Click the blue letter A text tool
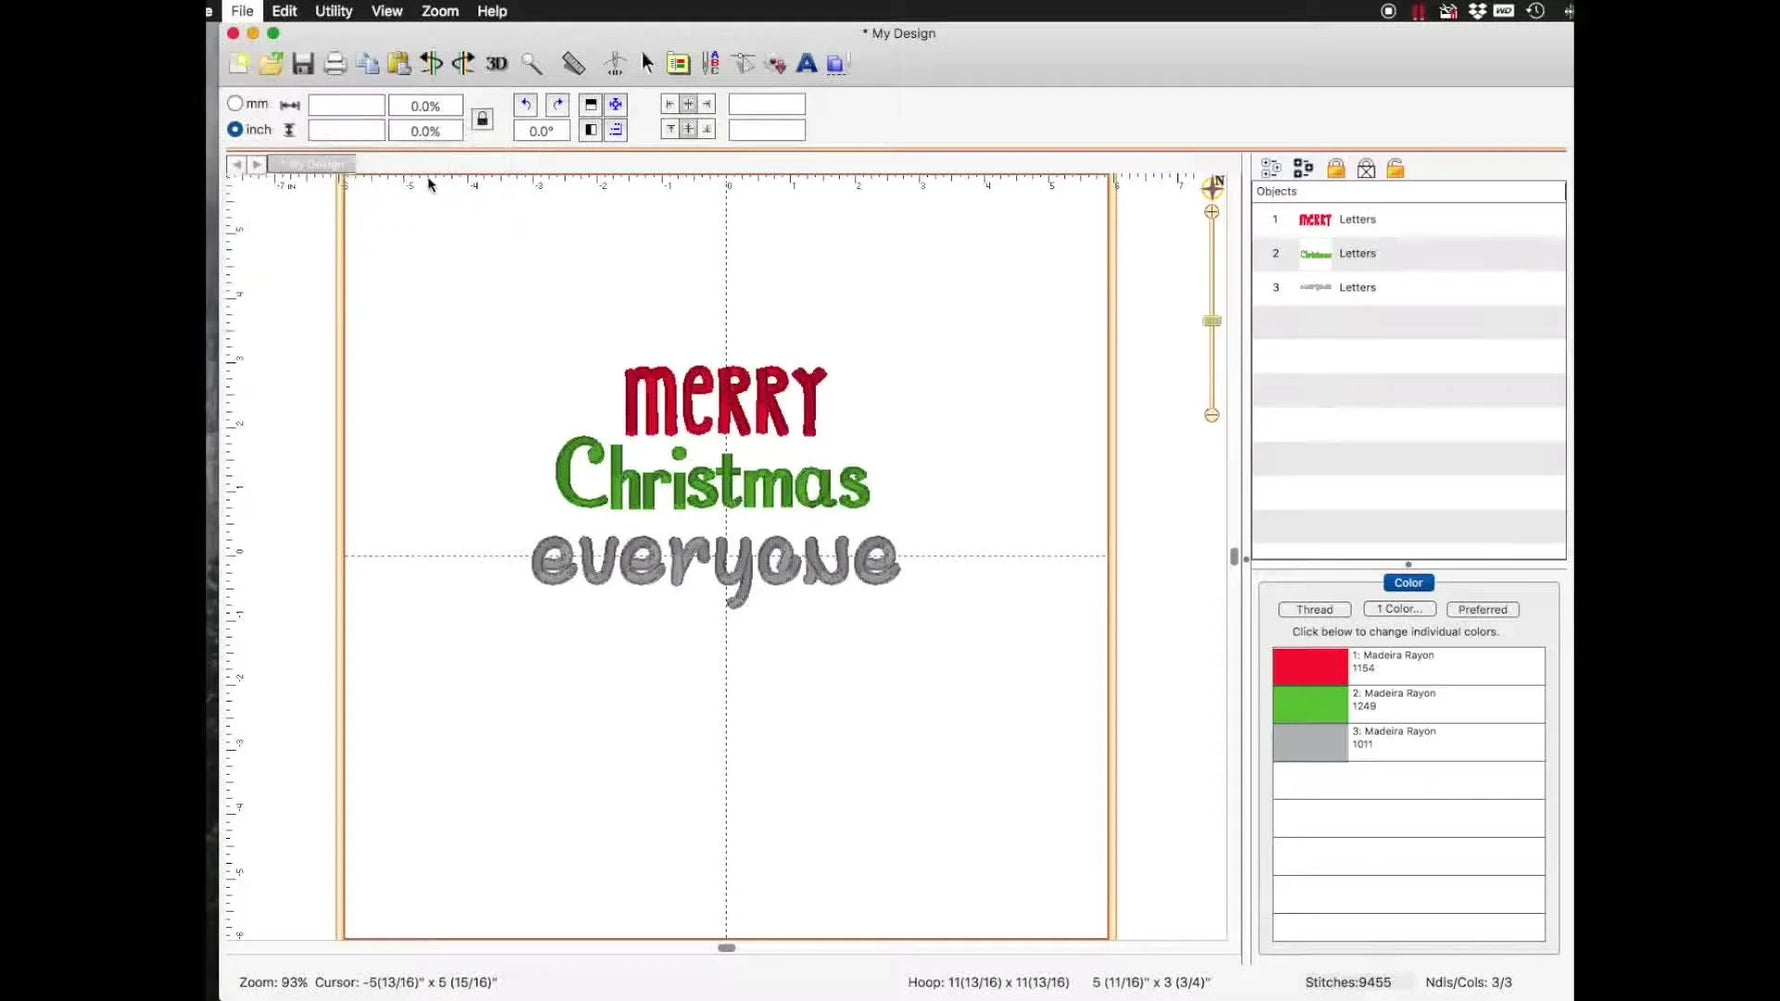1780x1001 pixels. coord(806,64)
